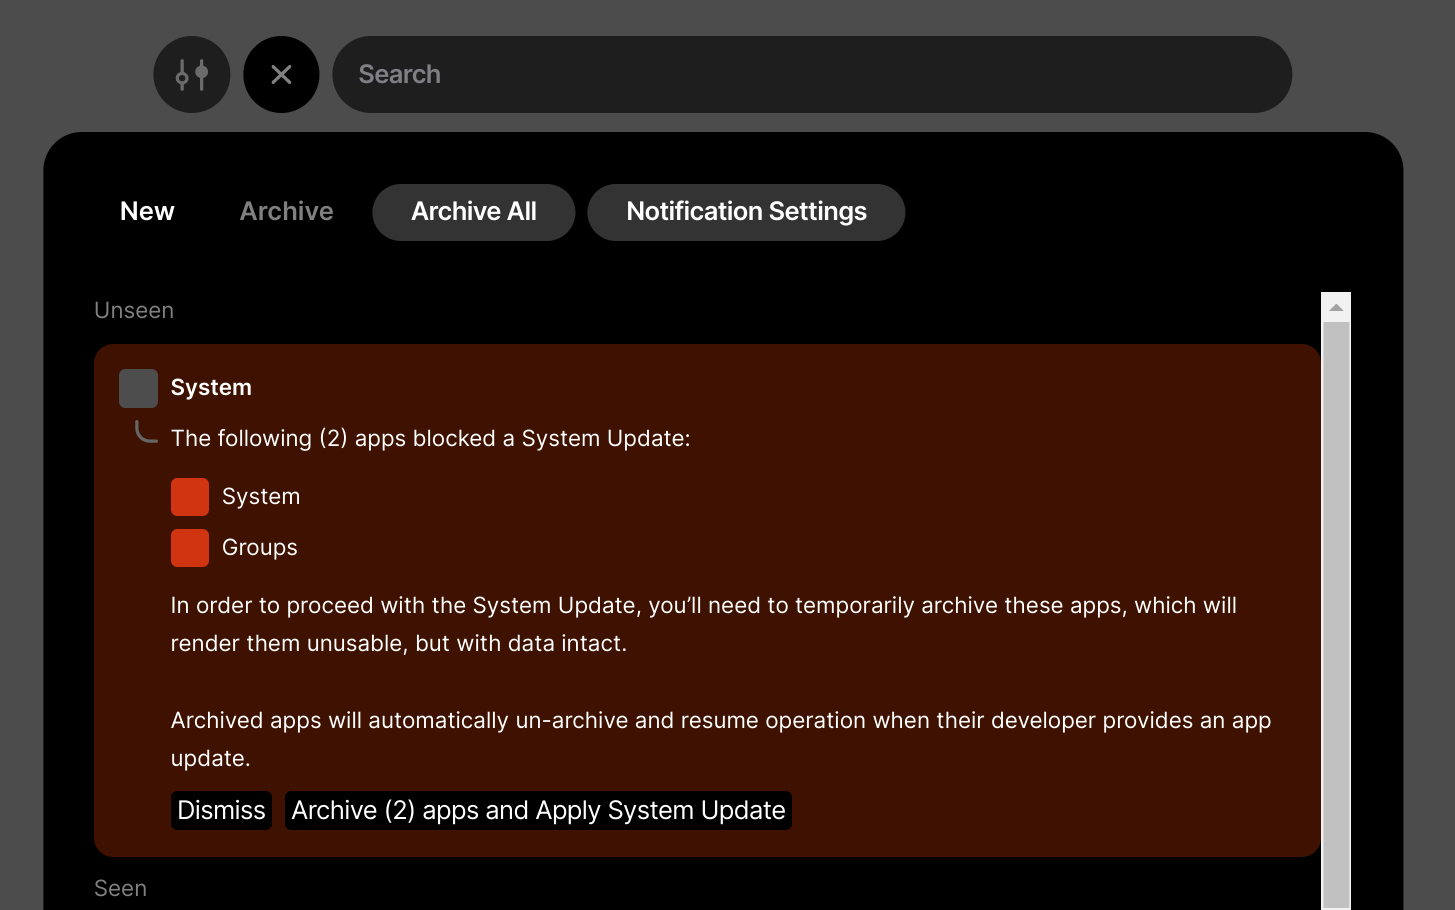Click Archive (2) apps and Apply System Update
Viewport: 1455px width, 910px height.
click(x=538, y=810)
